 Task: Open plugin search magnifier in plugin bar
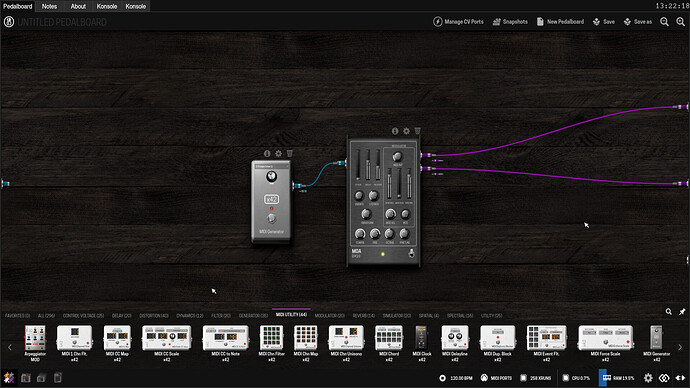[x=668, y=311]
